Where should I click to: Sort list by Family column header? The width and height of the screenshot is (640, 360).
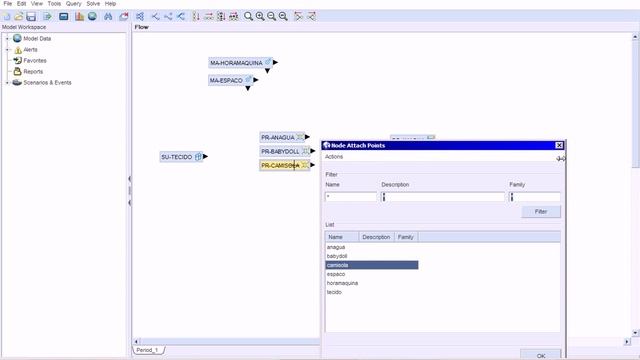tap(406, 237)
